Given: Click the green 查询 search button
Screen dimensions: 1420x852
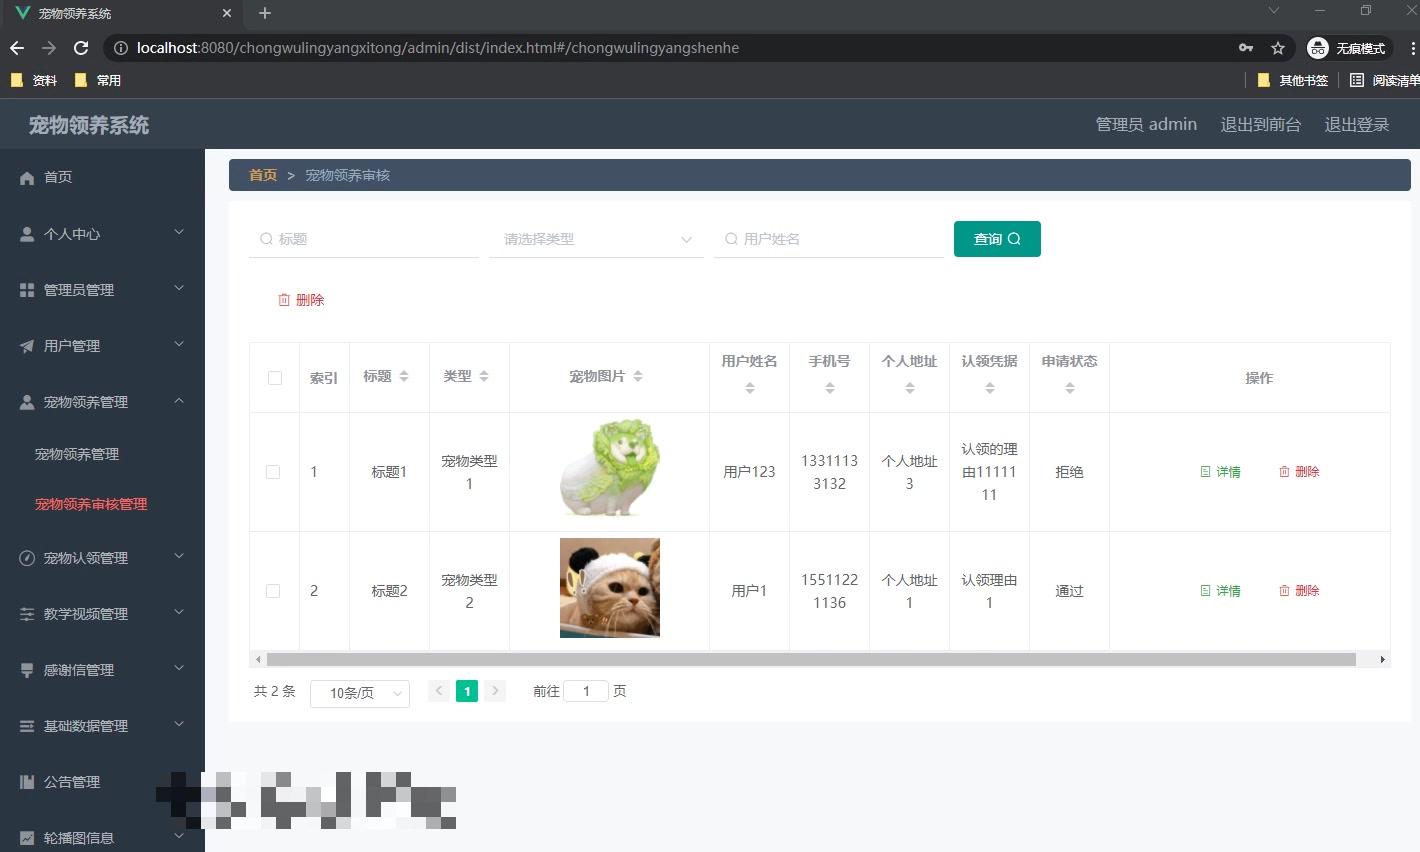Looking at the screenshot, I should click(x=997, y=239).
